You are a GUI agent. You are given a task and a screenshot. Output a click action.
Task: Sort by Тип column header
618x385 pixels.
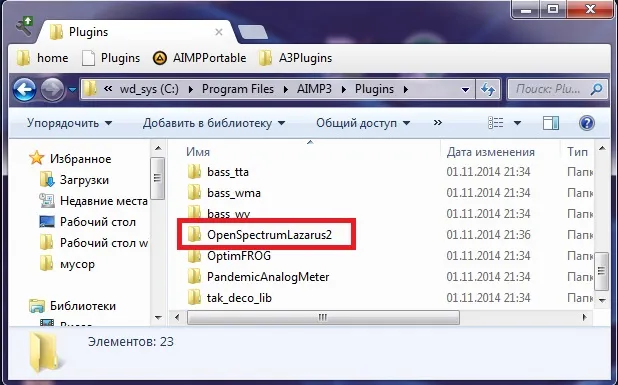577,152
